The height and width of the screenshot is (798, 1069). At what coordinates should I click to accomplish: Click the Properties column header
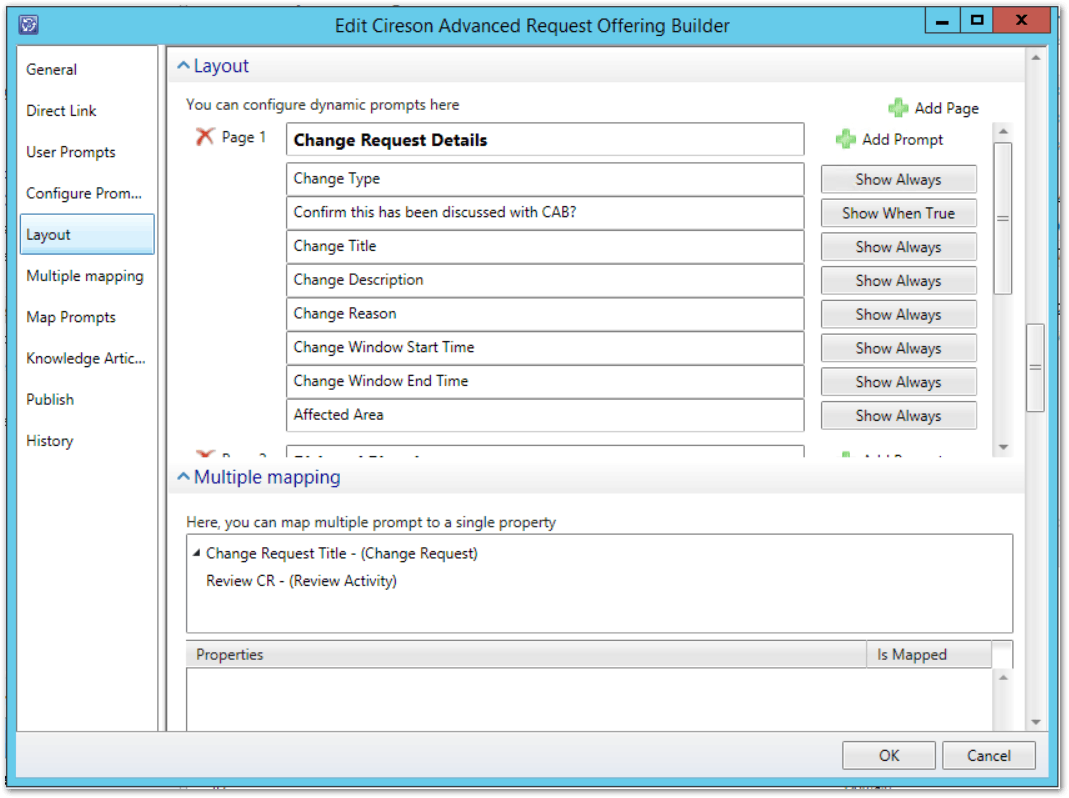[x=526, y=655]
